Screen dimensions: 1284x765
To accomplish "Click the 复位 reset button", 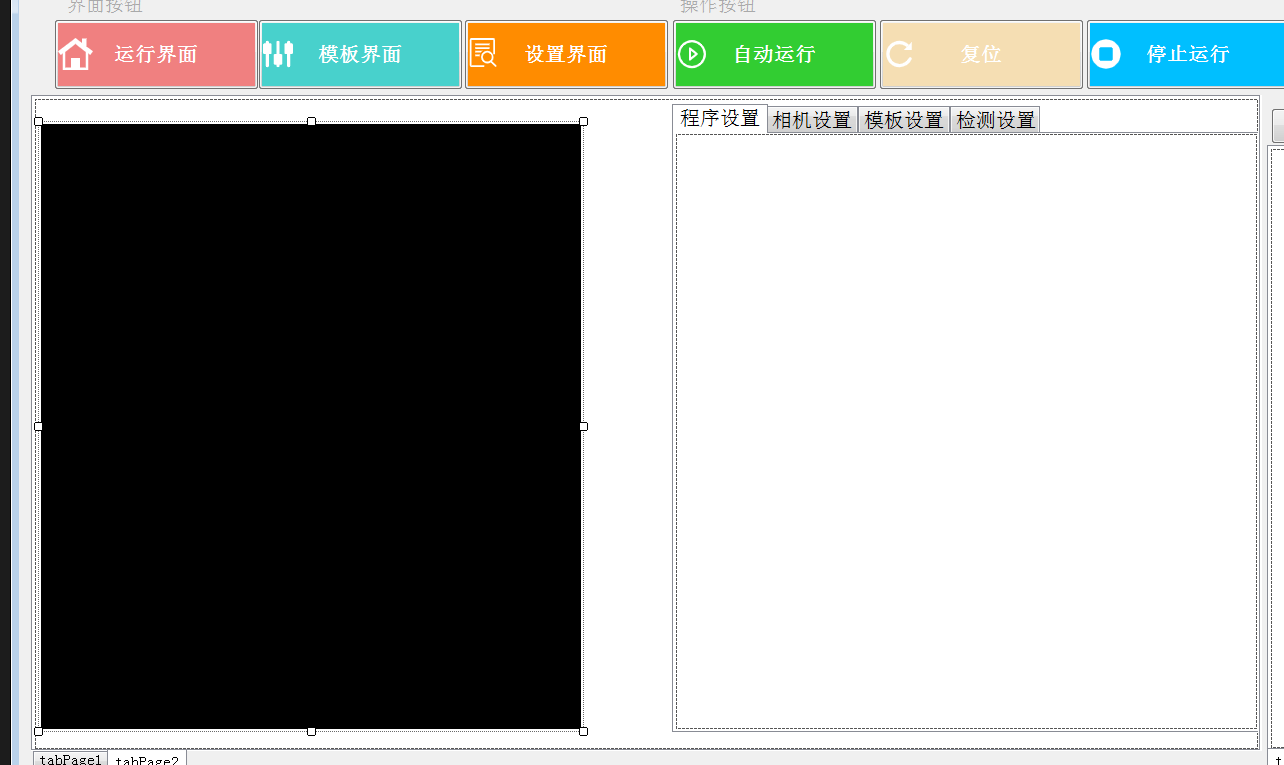I will pos(981,54).
